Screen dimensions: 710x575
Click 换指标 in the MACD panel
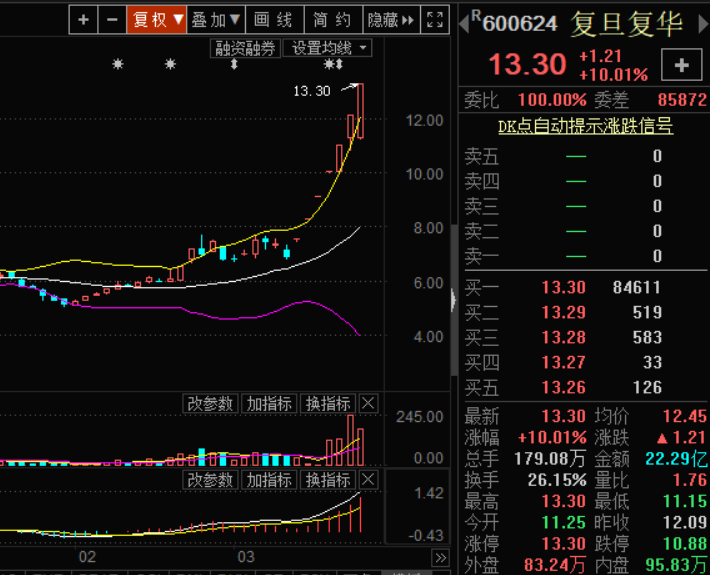pos(328,481)
